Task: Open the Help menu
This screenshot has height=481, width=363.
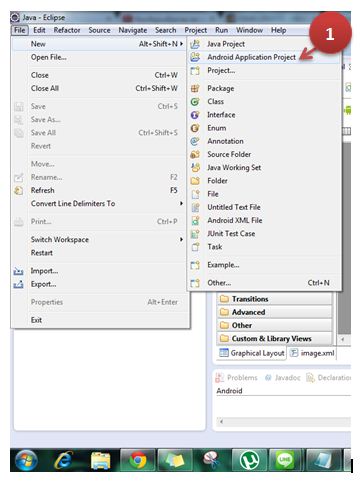Action: (278, 30)
